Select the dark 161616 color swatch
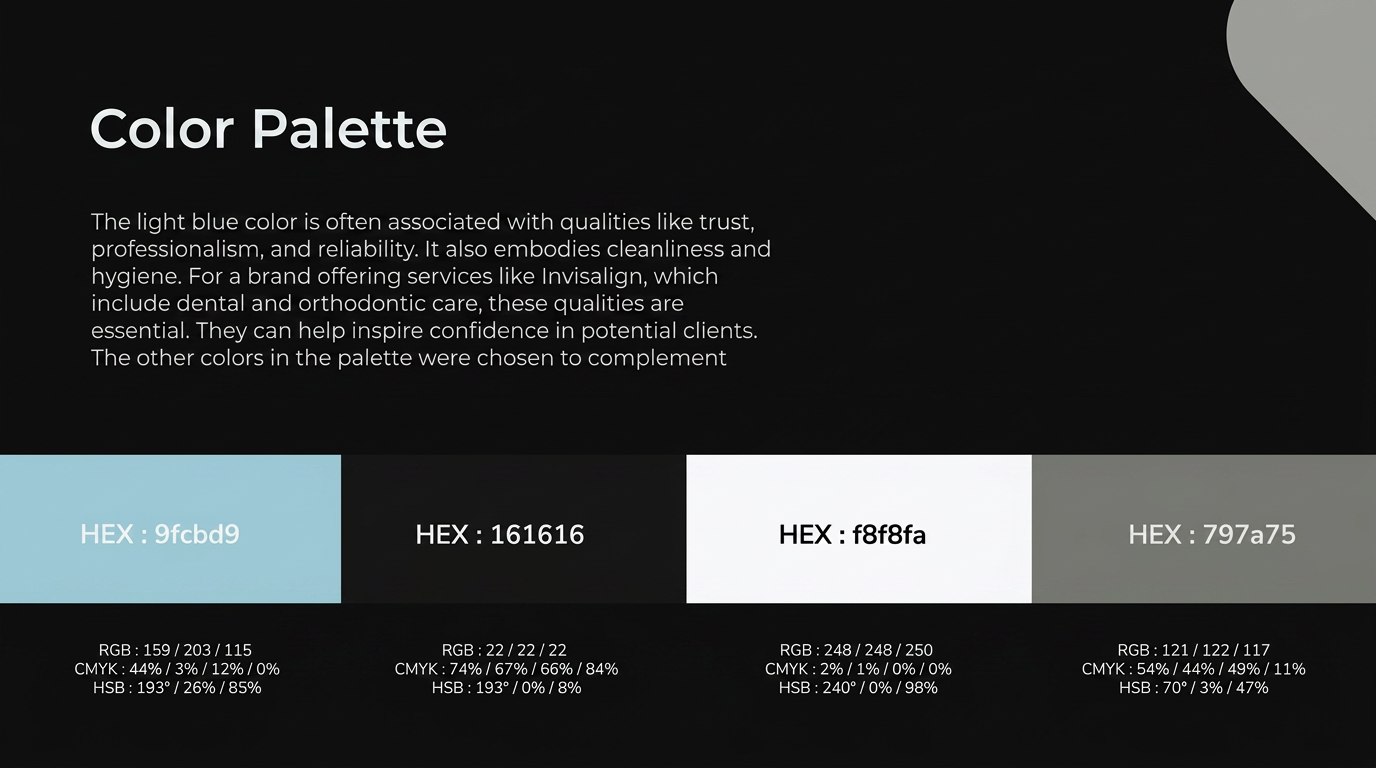1376x768 pixels. [x=514, y=529]
